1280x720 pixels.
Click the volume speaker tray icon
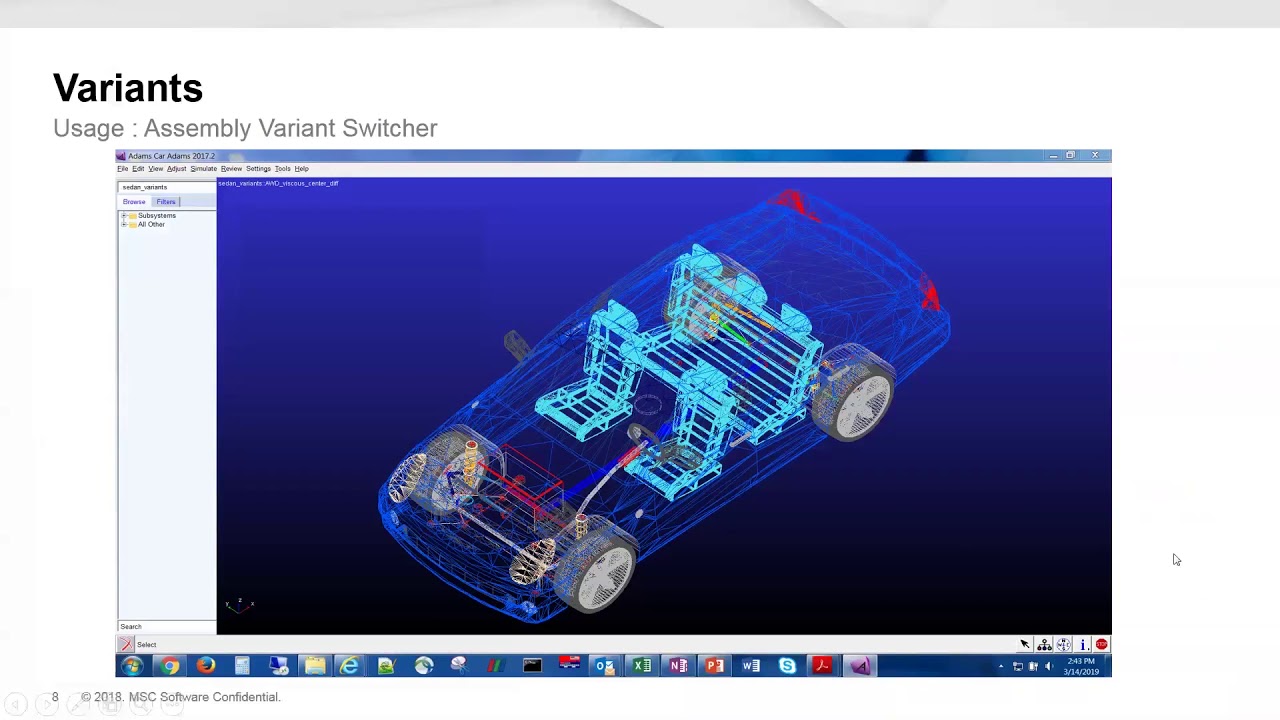(x=1048, y=667)
